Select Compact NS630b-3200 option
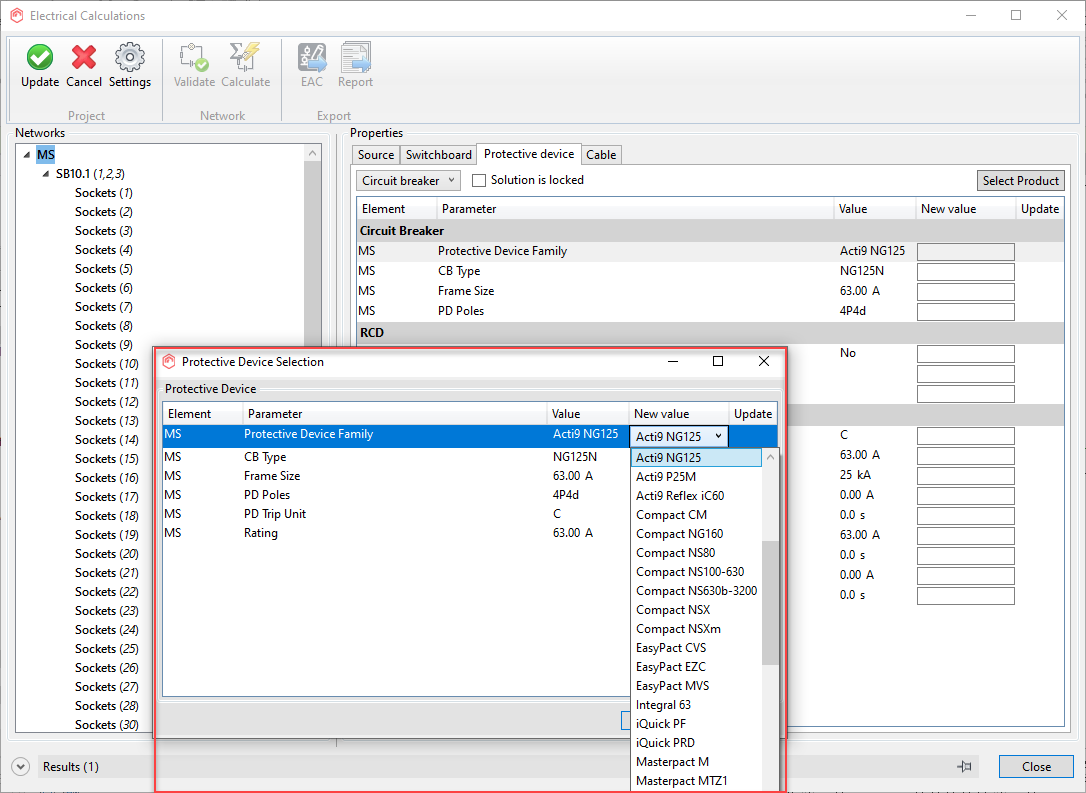The height and width of the screenshot is (793, 1086). coord(696,591)
